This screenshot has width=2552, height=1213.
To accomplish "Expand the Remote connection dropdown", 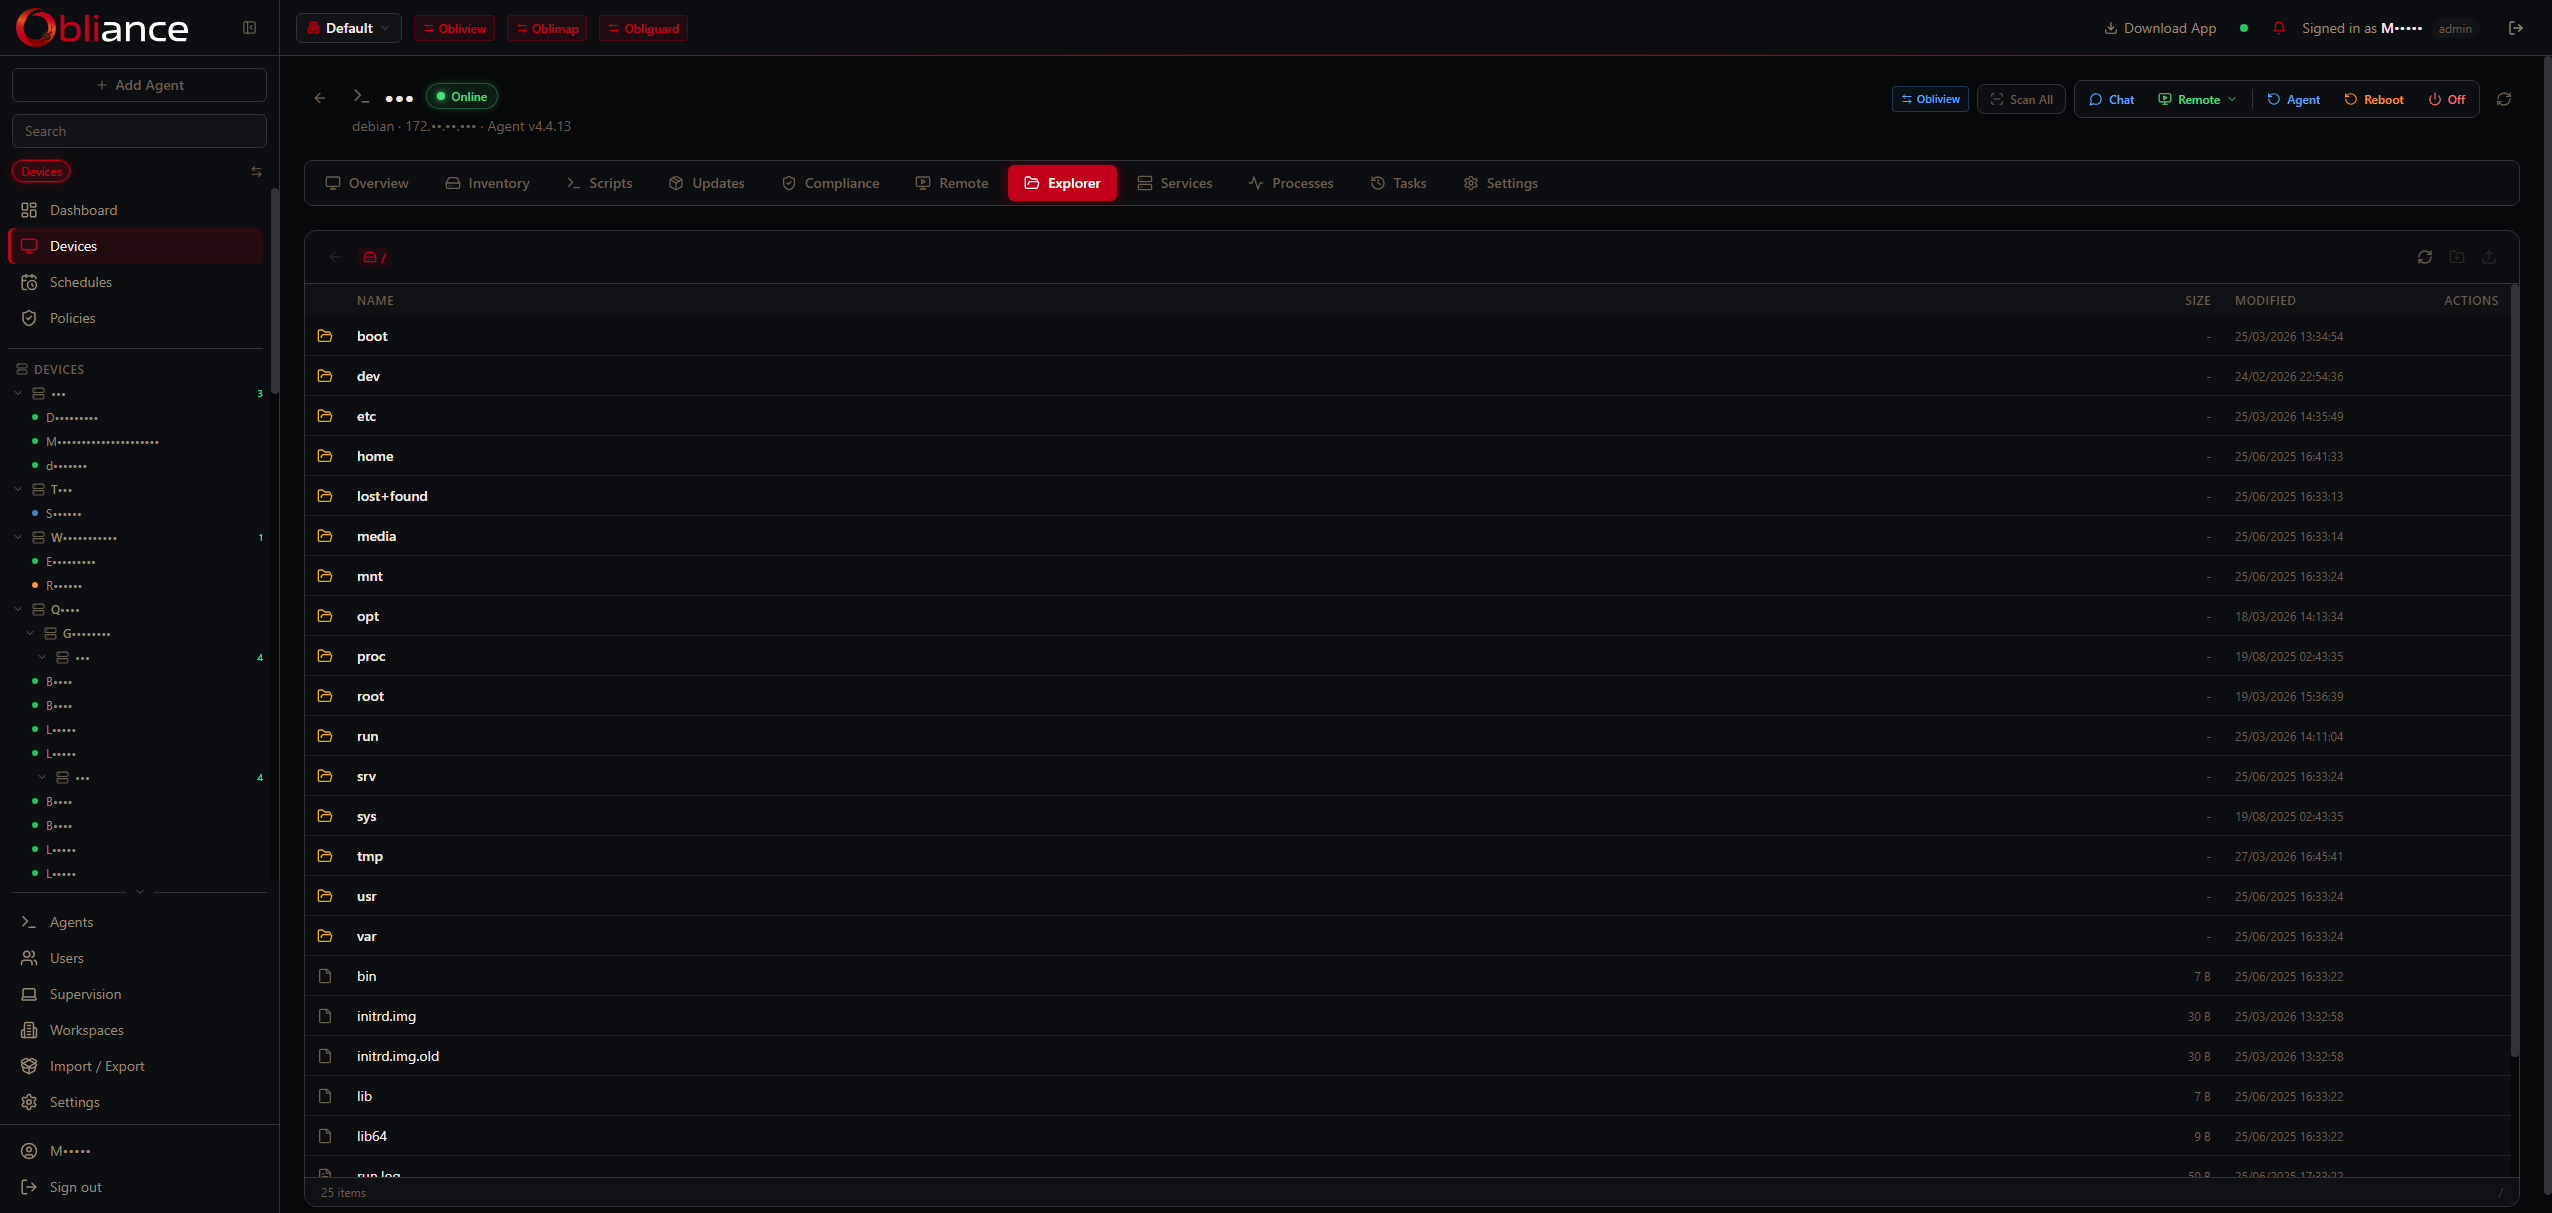I will pos(2232,99).
